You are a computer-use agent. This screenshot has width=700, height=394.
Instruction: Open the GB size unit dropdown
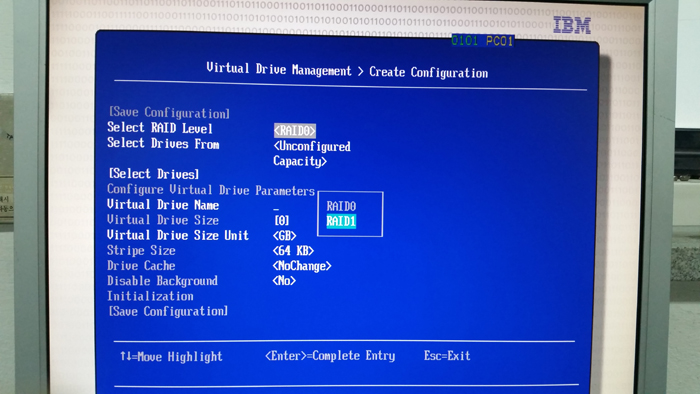[x=284, y=236]
